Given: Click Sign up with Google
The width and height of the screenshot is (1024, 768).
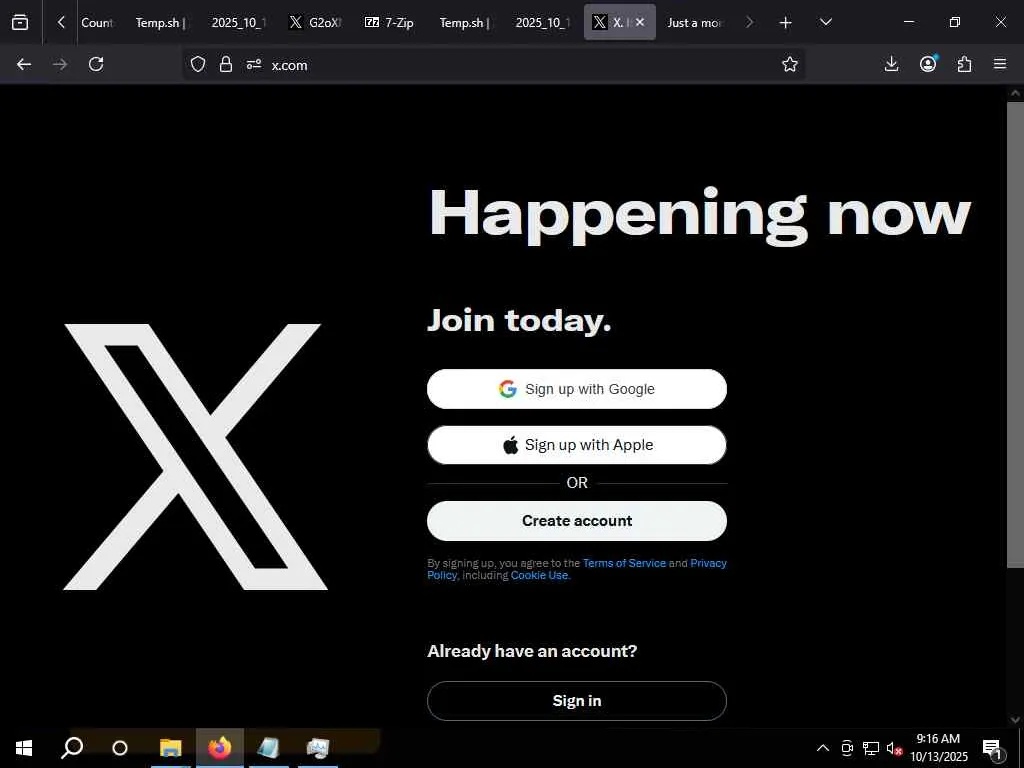Looking at the screenshot, I should (577, 389).
